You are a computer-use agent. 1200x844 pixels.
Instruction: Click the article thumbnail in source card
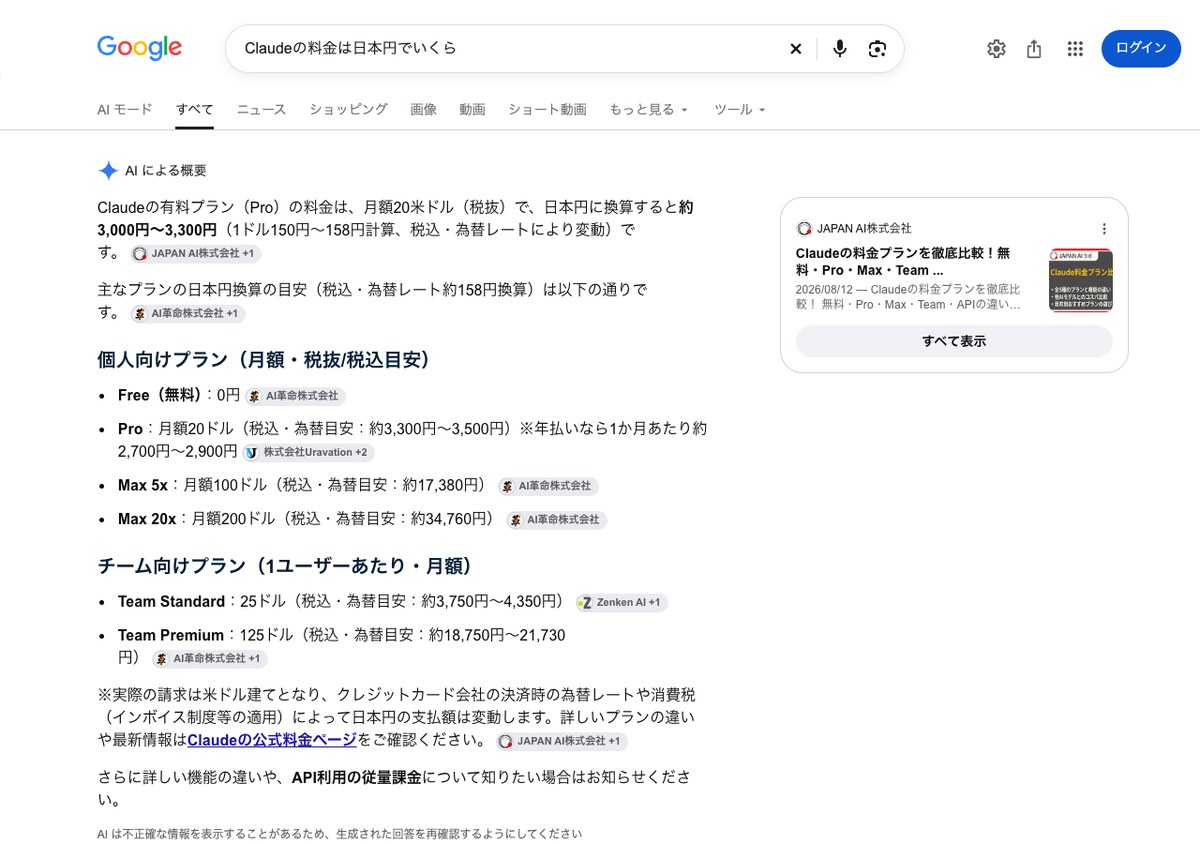pyautogui.click(x=1081, y=280)
